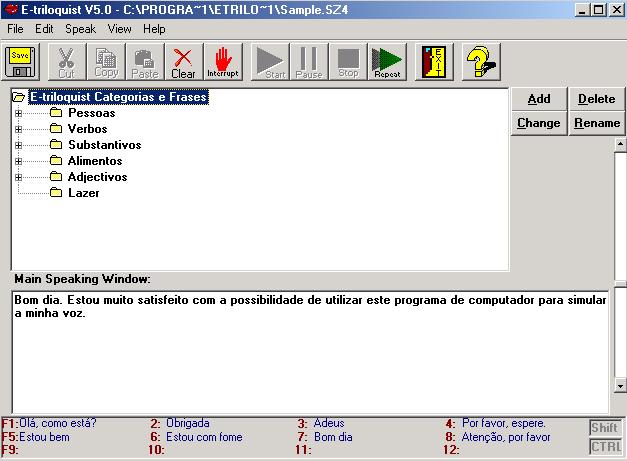
Task: Hit the red hand Interrupt button
Action: point(223,62)
